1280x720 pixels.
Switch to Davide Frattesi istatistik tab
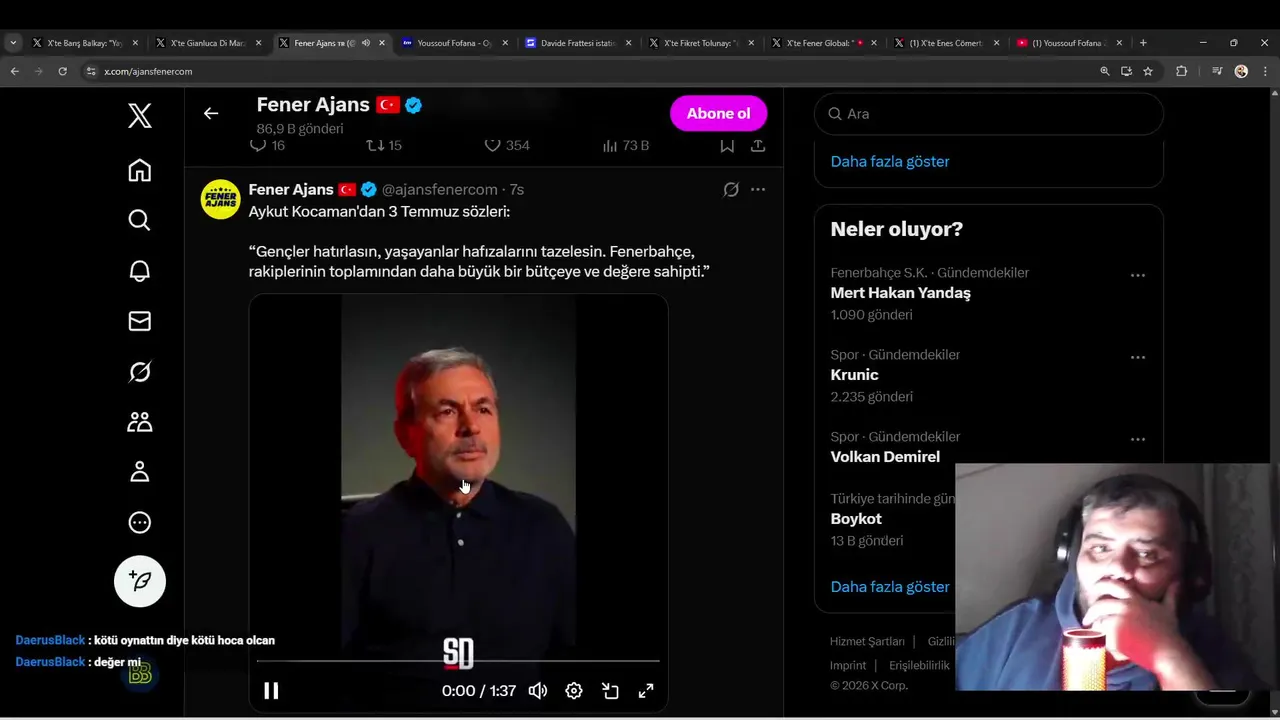click(579, 43)
